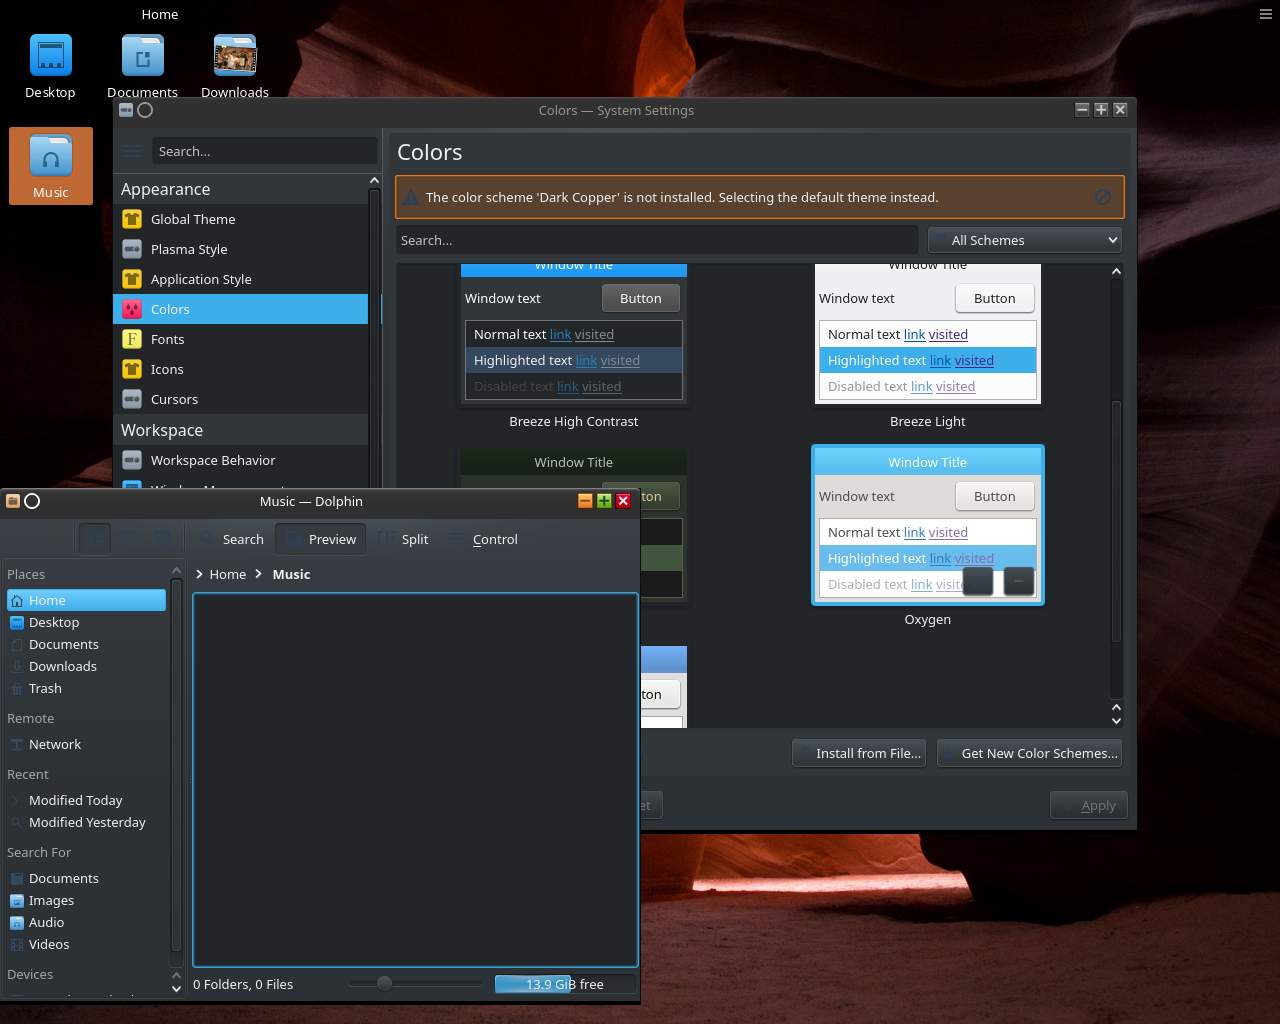Select the Downloads desktop folder icon
Screen dimensions: 1280x1024
[x=235, y=67]
